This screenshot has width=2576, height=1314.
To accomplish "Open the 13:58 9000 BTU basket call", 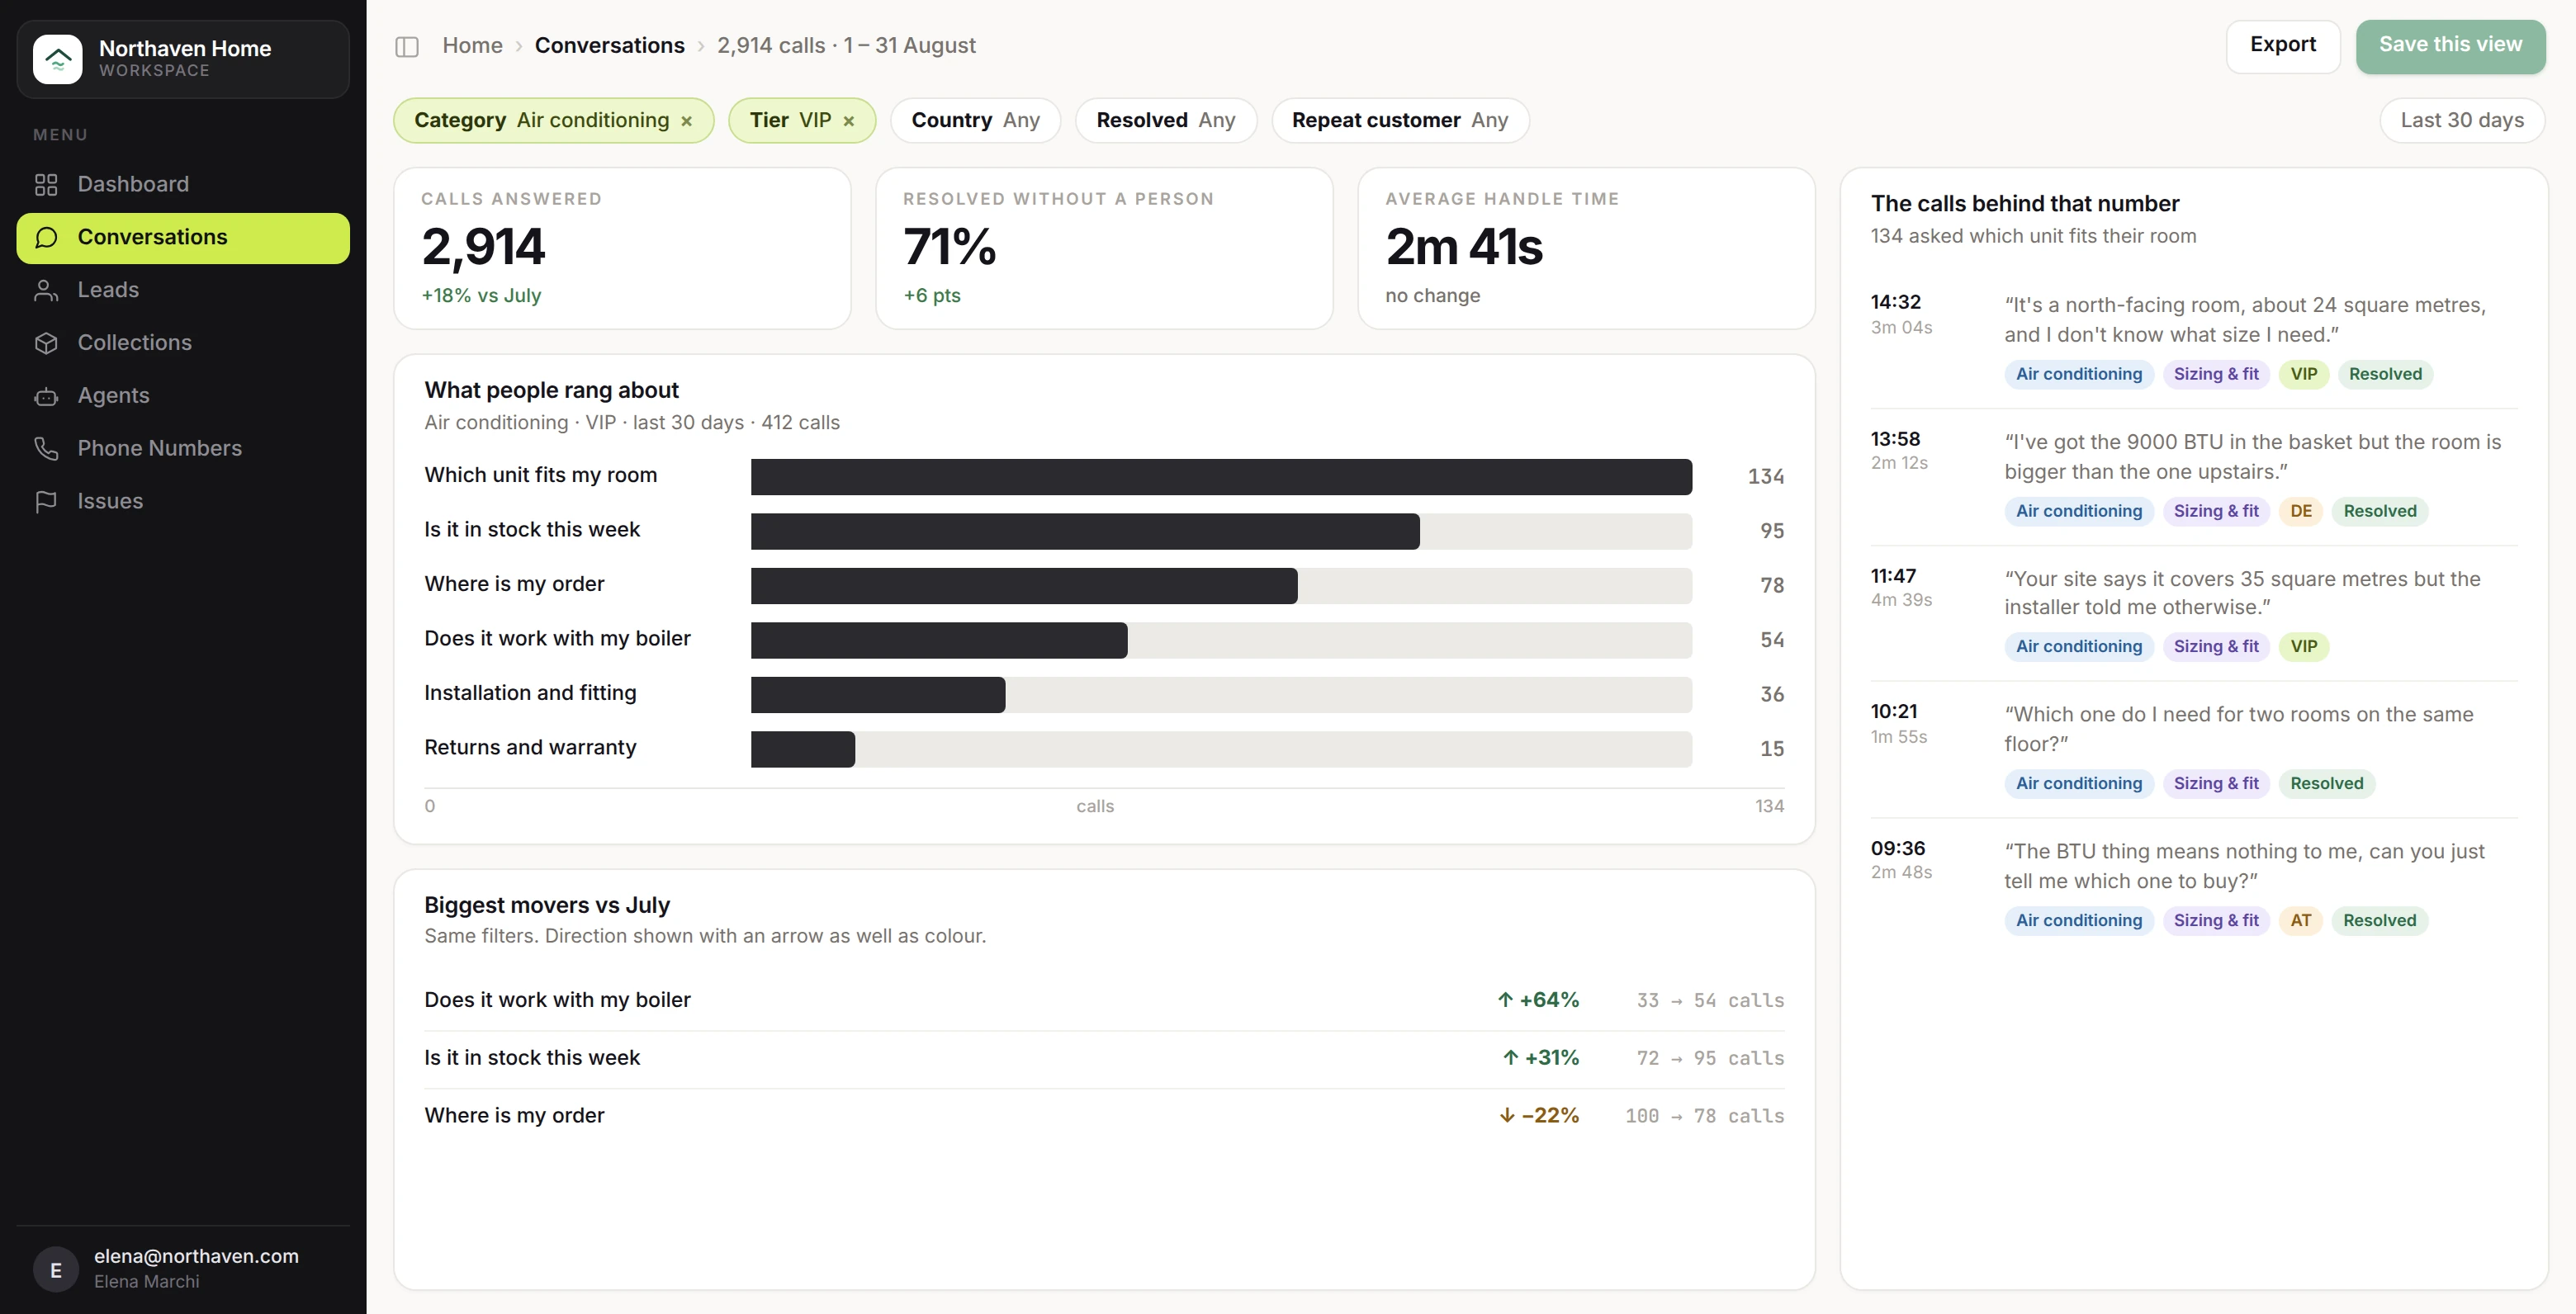I will click(x=2194, y=477).
